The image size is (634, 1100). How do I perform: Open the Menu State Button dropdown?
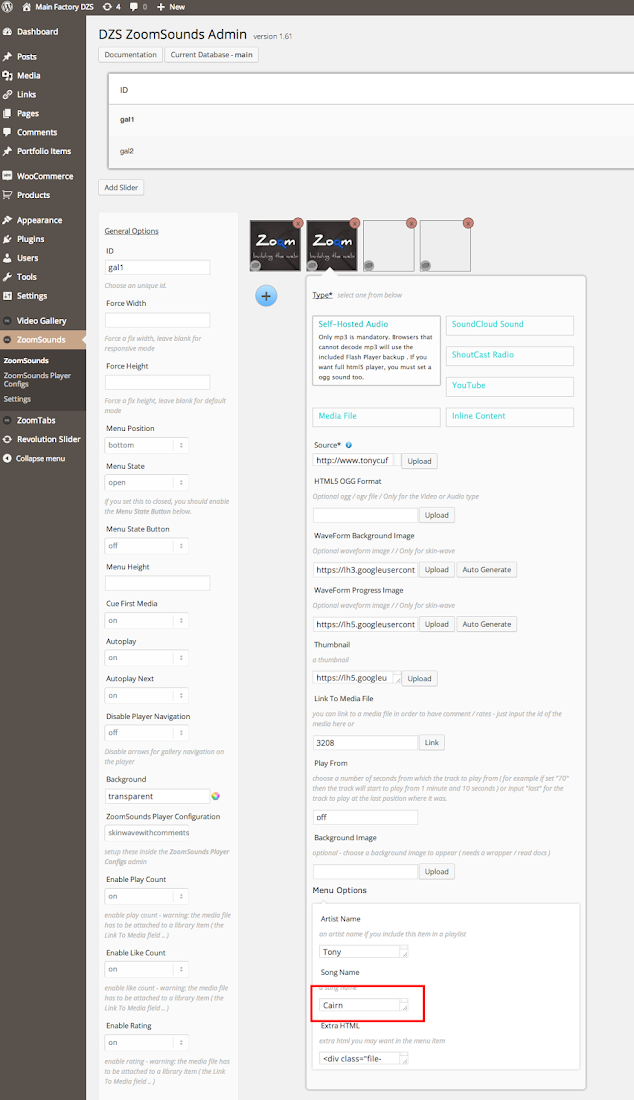(x=147, y=546)
